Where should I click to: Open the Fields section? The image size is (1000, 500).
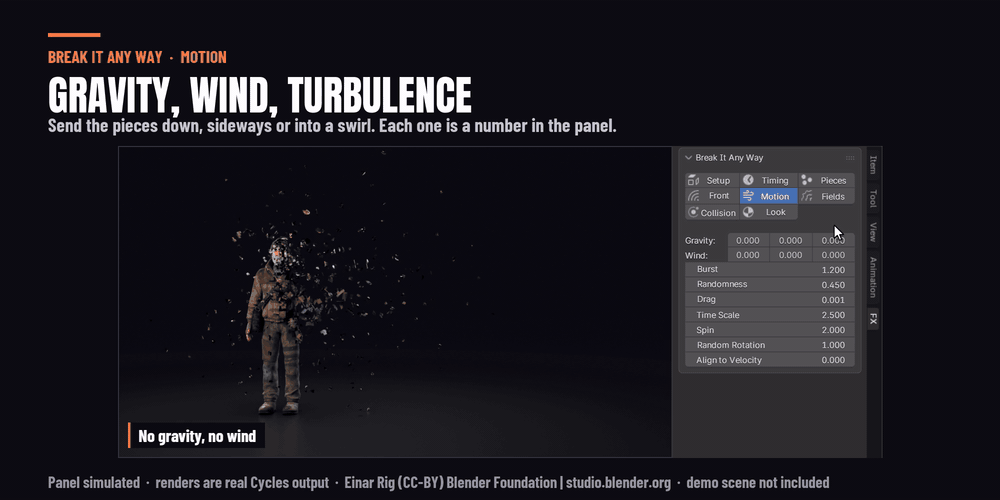pos(827,196)
